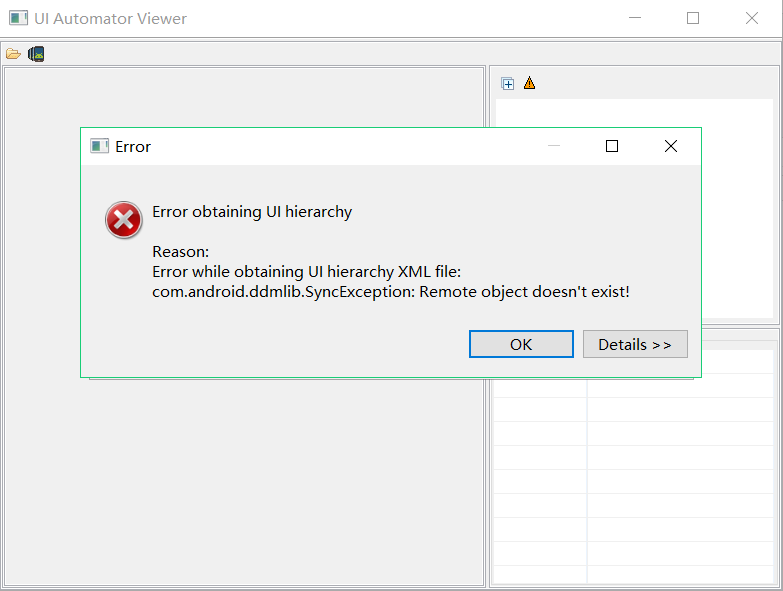Click the Error dialog title icon
This screenshot has width=783, height=591.
(99, 146)
